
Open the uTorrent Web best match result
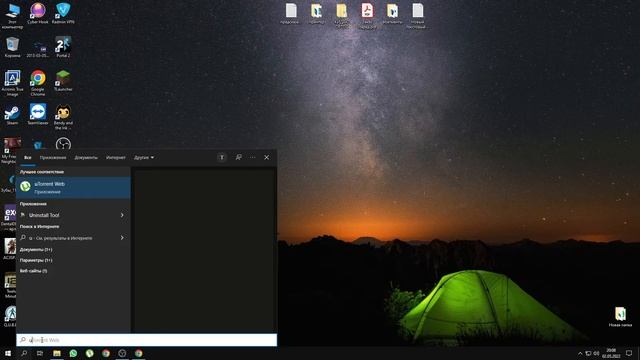[x=73, y=187]
